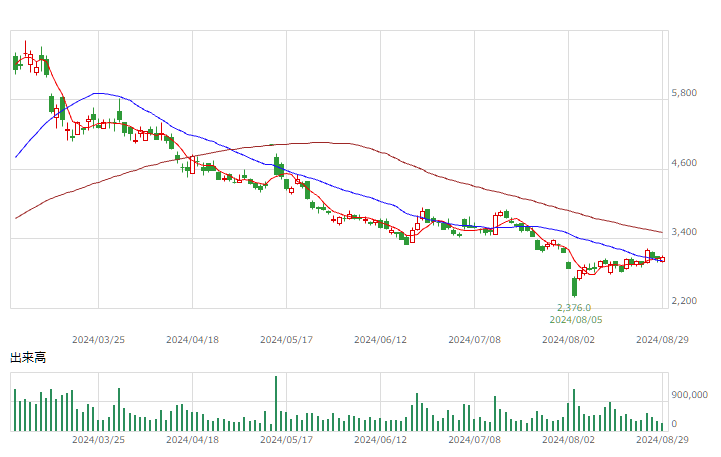721x457 pixels.
Task: Click the 4,600 price axis label
Action: click(684, 163)
